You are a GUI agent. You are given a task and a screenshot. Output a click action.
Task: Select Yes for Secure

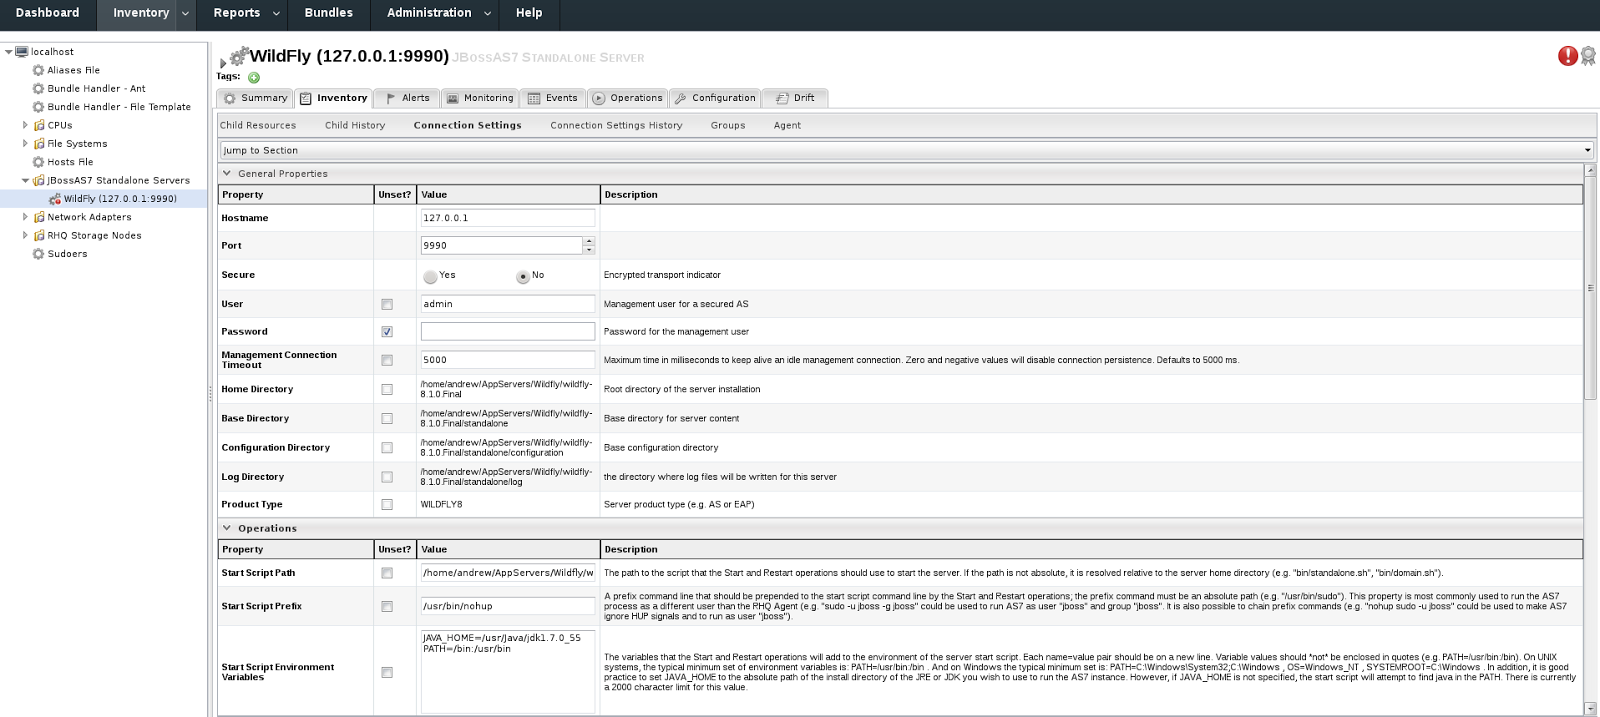430,276
